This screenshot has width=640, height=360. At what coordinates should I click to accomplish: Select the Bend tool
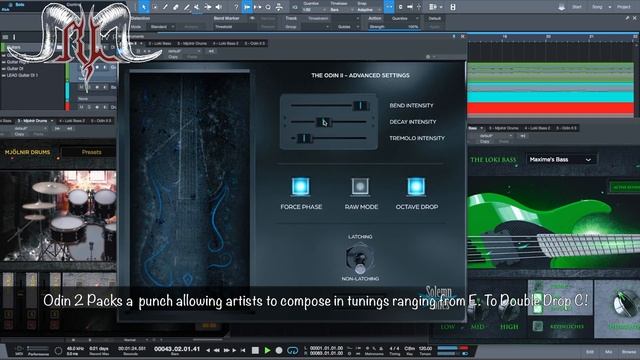coord(208,7)
